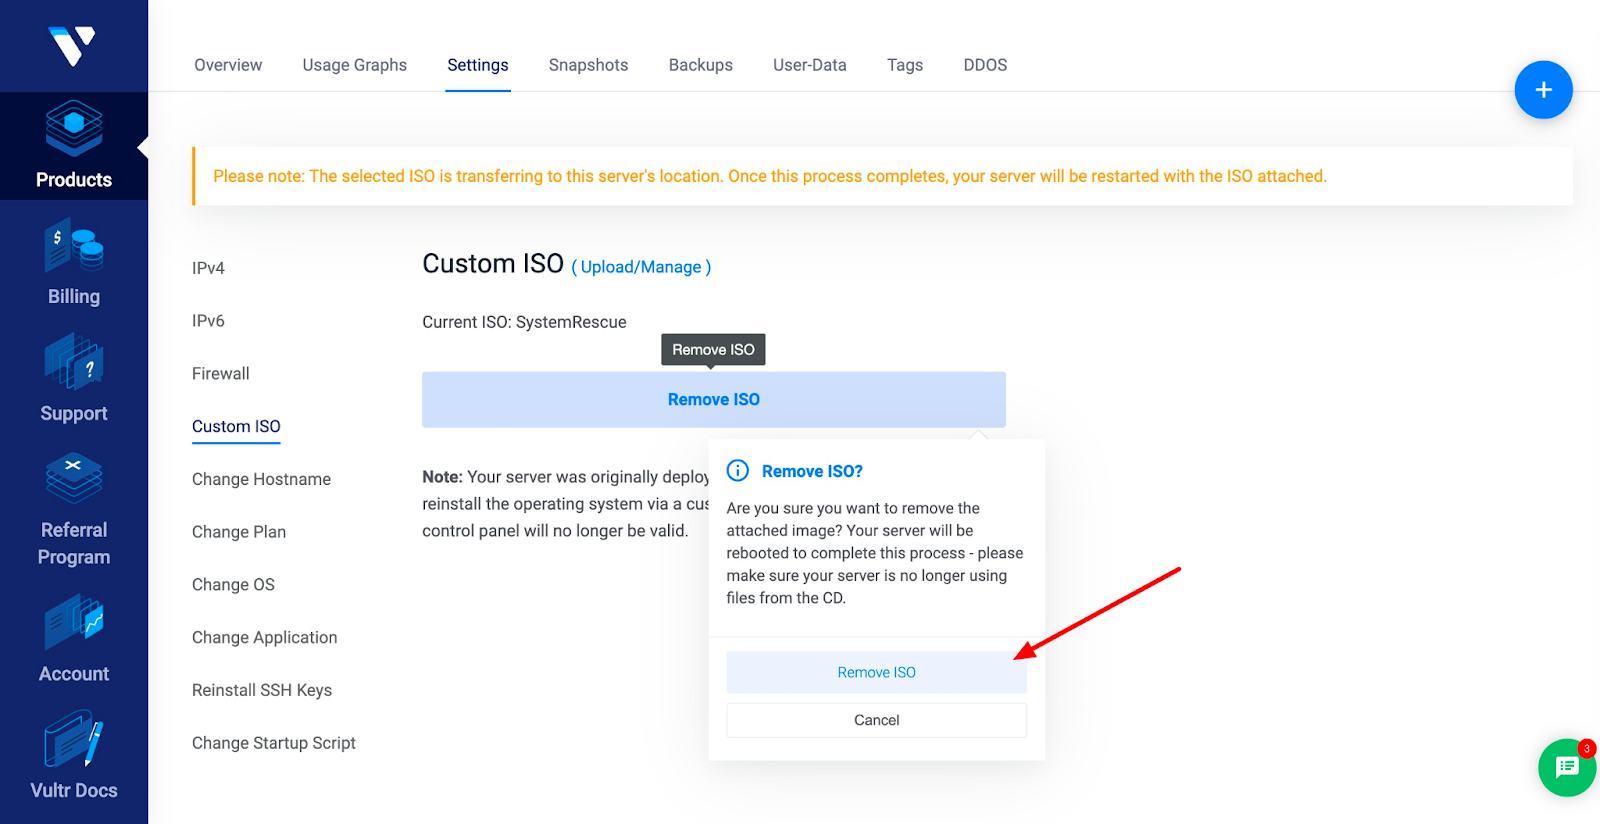Viewport: 1600px width, 824px height.
Task: Click the info icon beside Remove ISO?
Action: coord(738,470)
